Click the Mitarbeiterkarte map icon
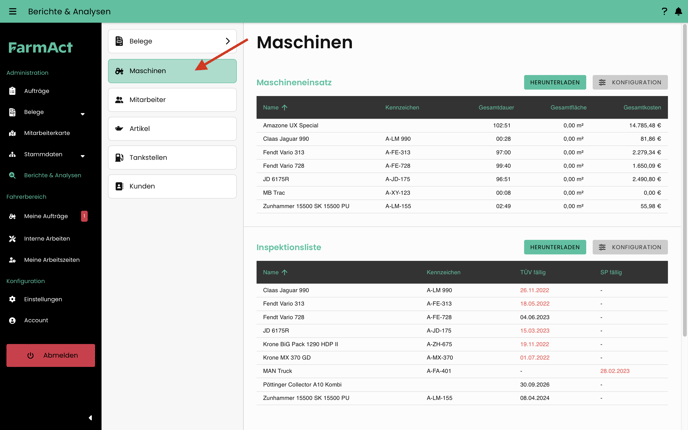The height and width of the screenshot is (430, 688). pos(12,133)
